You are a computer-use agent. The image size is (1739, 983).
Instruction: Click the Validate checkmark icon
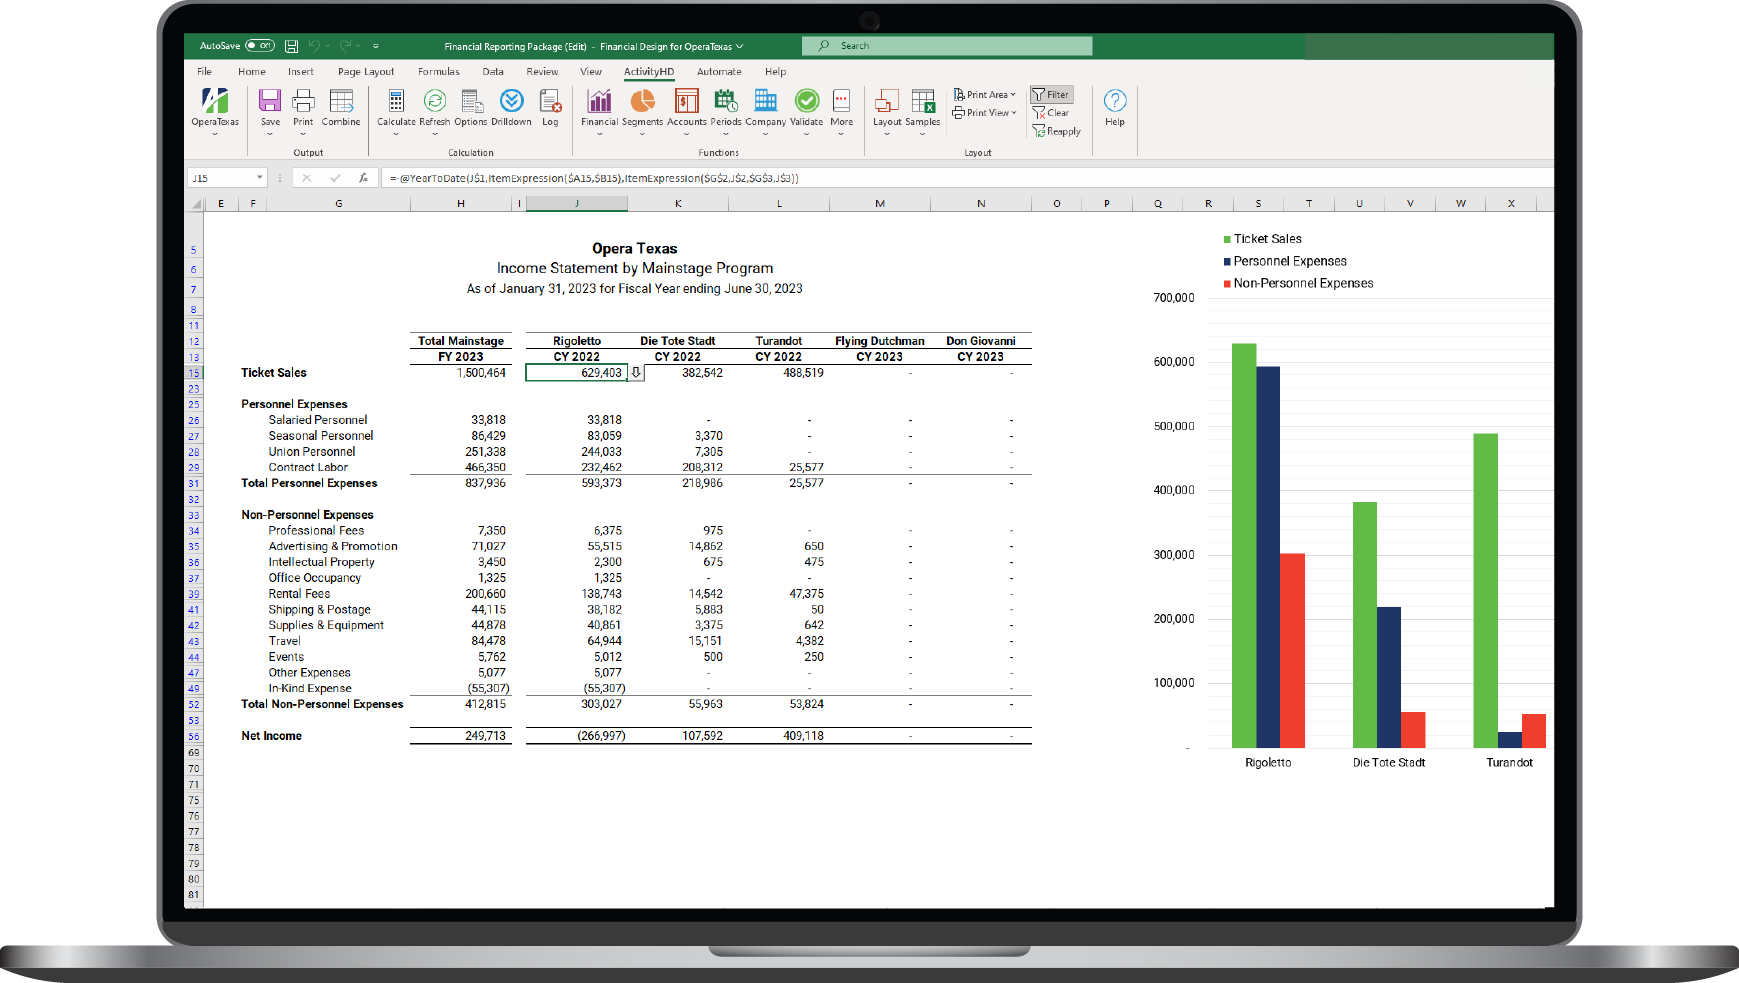(806, 102)
